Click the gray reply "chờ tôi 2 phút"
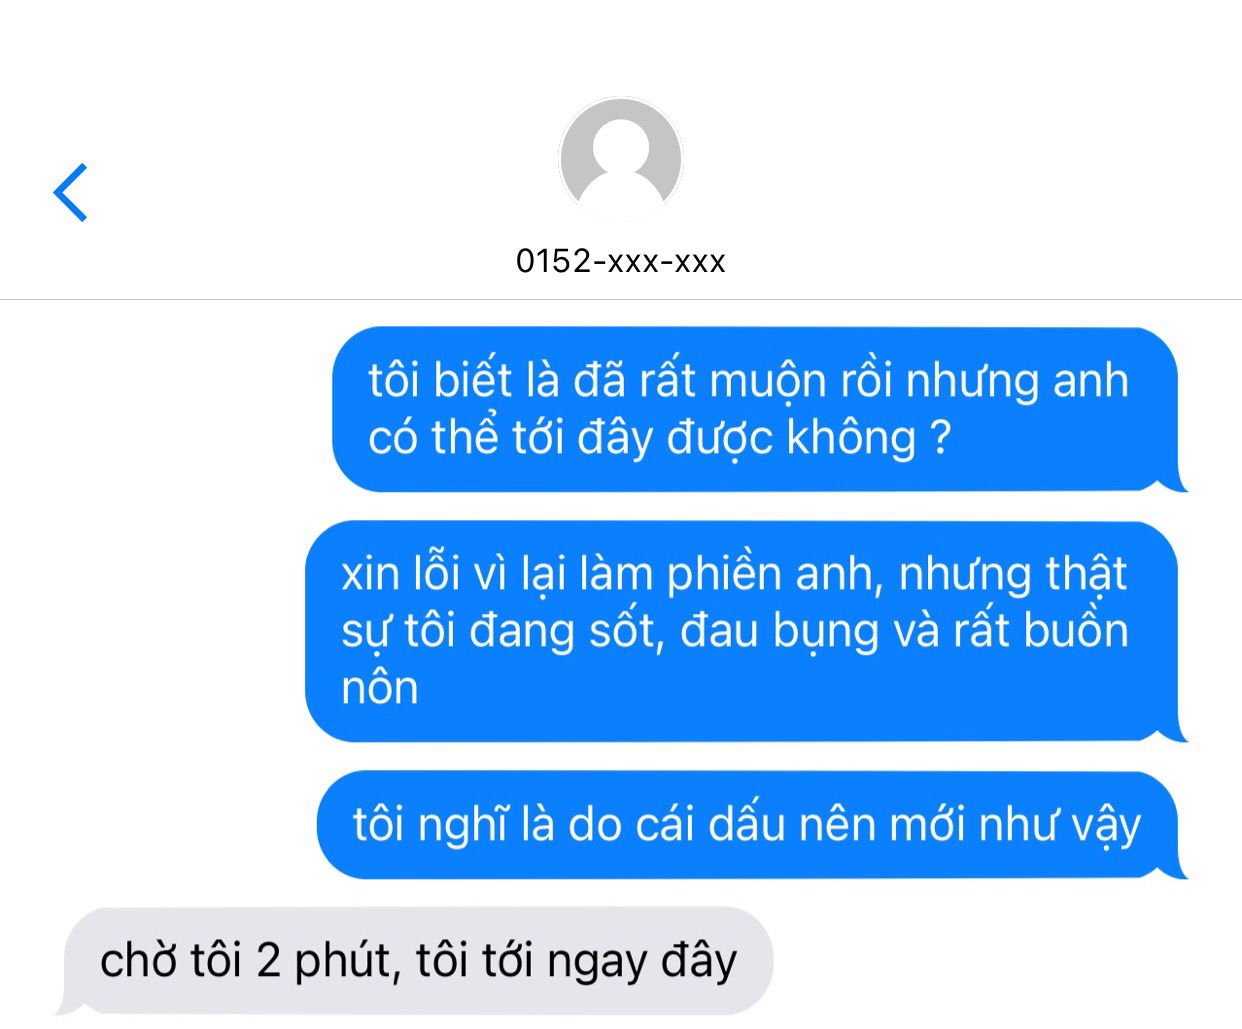This screenshot has width=1242, height=1029. pyautogui.click(x=414, y=961)
